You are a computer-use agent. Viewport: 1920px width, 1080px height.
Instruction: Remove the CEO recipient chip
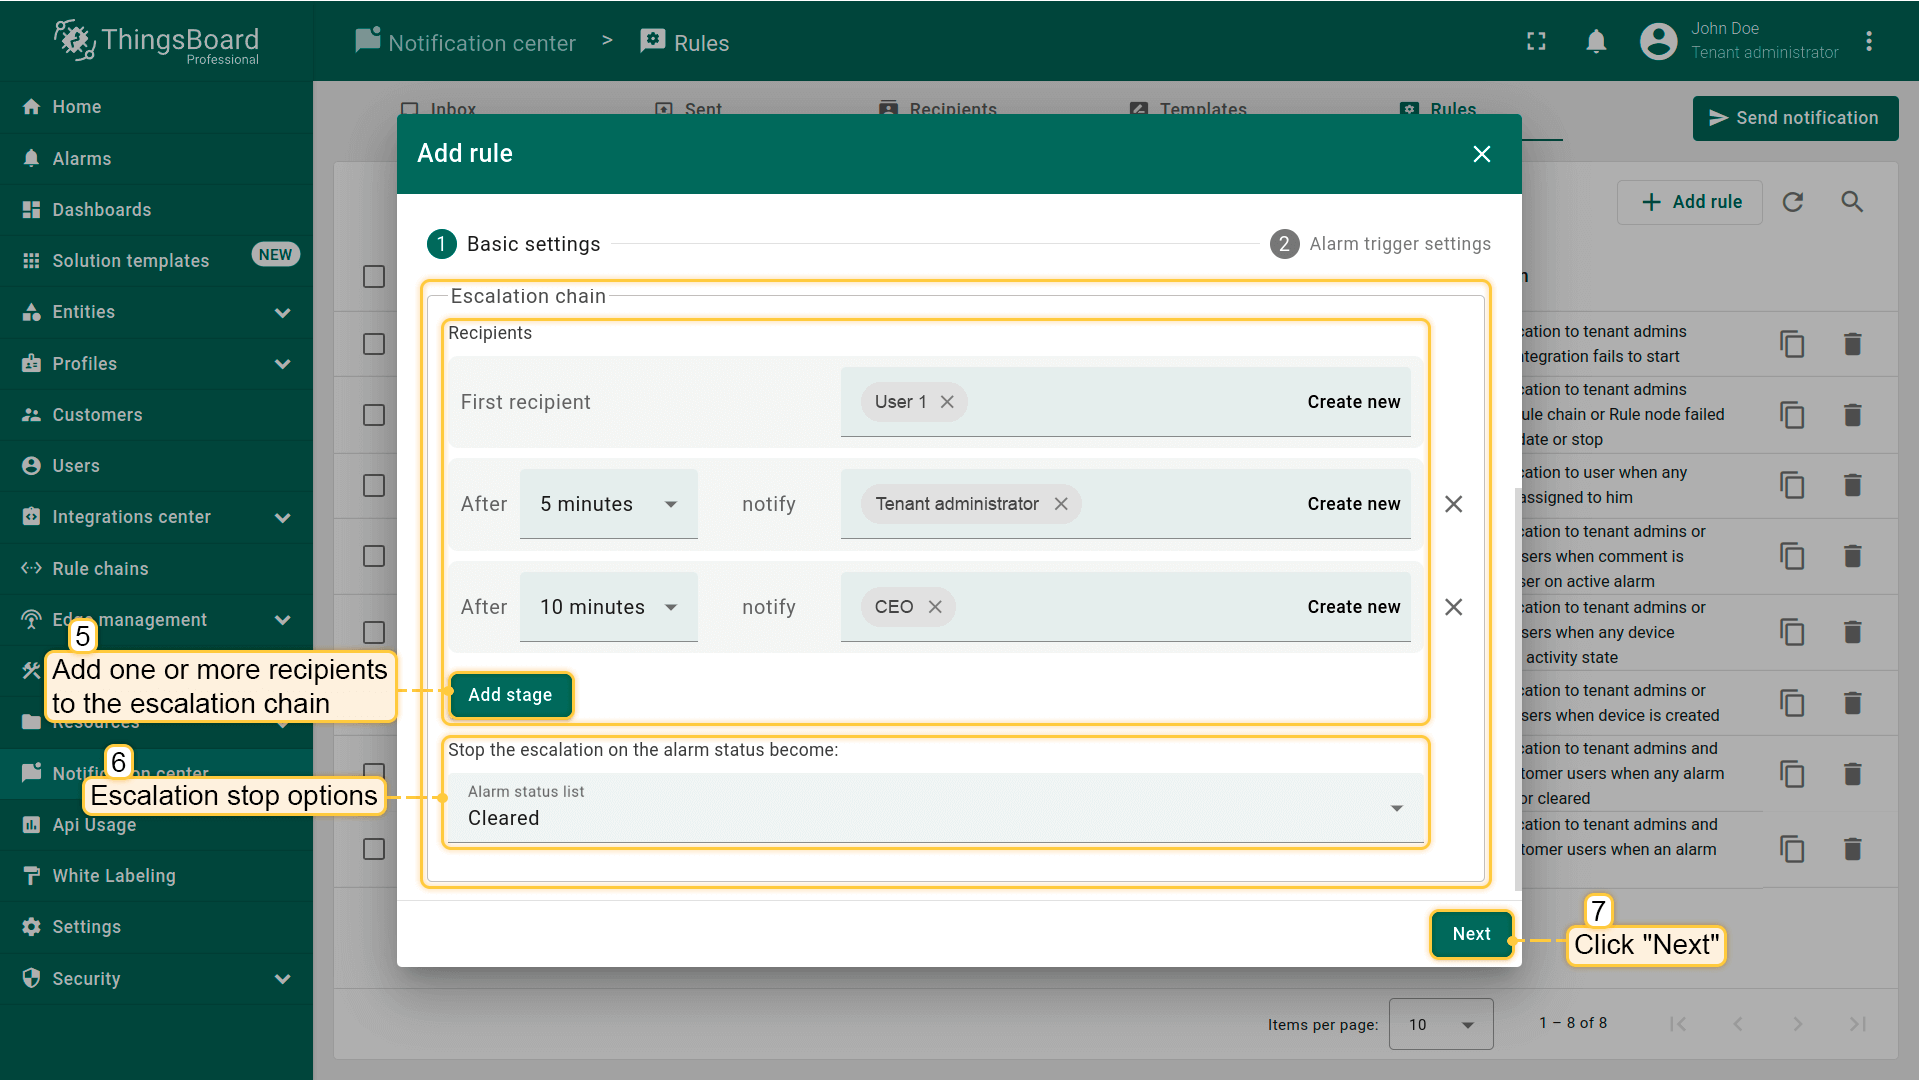(x=935, y=607)
